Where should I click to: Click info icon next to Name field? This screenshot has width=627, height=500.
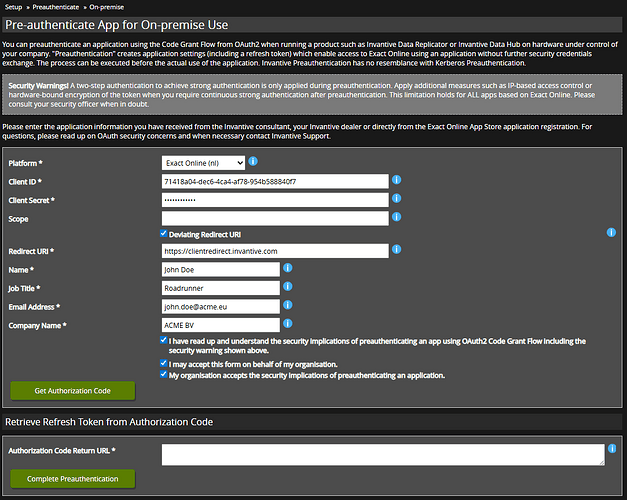[288, 268]
